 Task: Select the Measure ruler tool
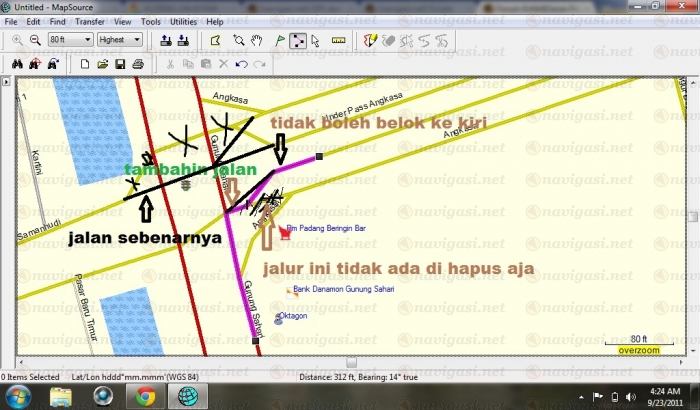(x=338, y=41)
